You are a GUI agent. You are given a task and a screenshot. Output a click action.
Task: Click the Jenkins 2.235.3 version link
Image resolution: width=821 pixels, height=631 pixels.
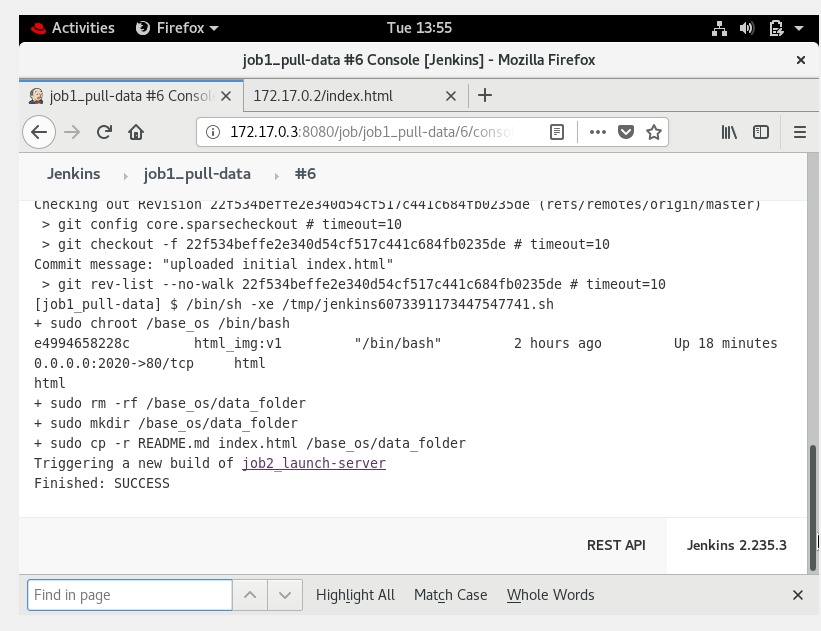[736, 545]
